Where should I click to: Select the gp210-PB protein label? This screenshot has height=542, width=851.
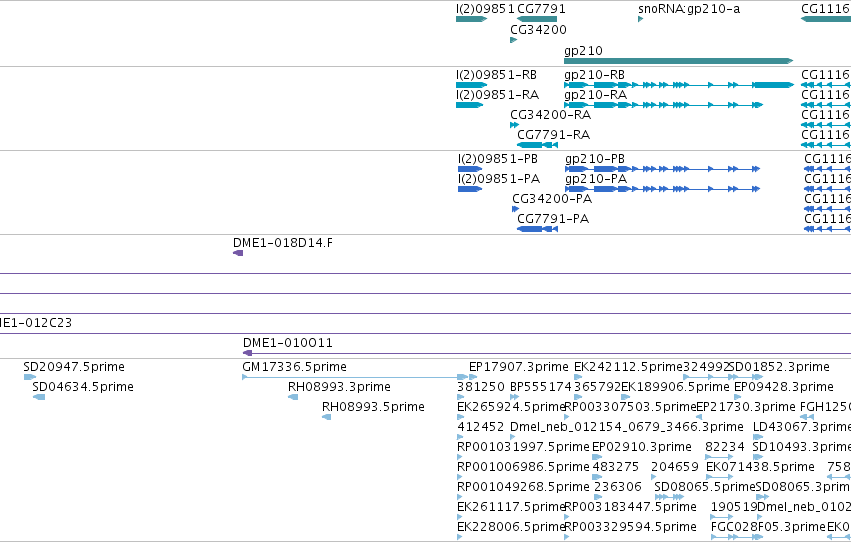click(x=595, y=159)
